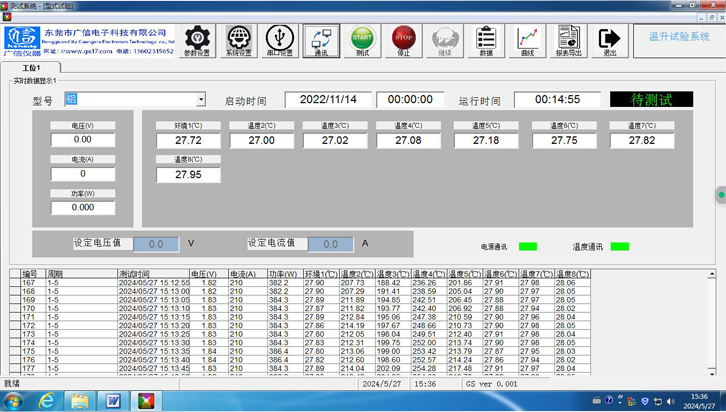Image resolution: width=726 pixels, height=412 pixels.
Task: Open the 串口设置 serial port settings
Action: [x=280, y=41]
